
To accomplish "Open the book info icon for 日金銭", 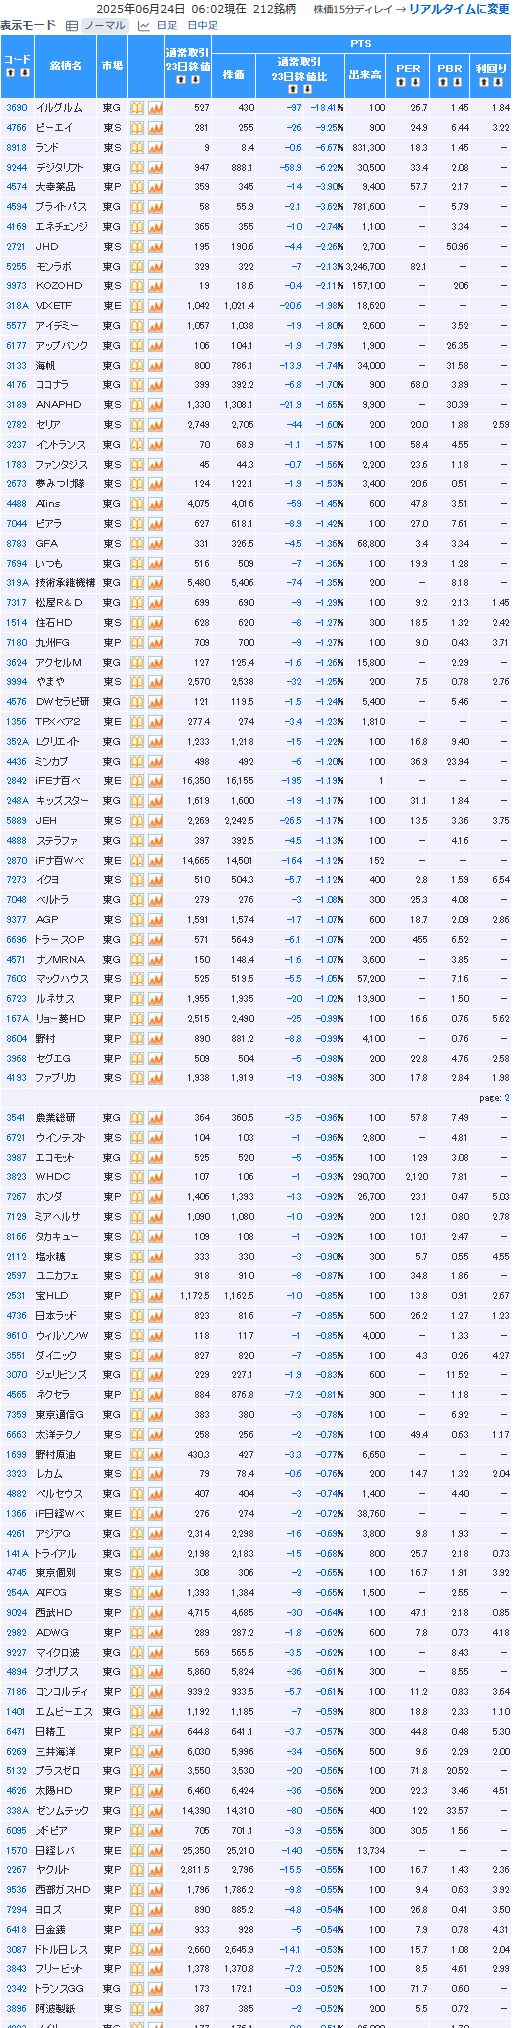I will (x=138, y=1930).
